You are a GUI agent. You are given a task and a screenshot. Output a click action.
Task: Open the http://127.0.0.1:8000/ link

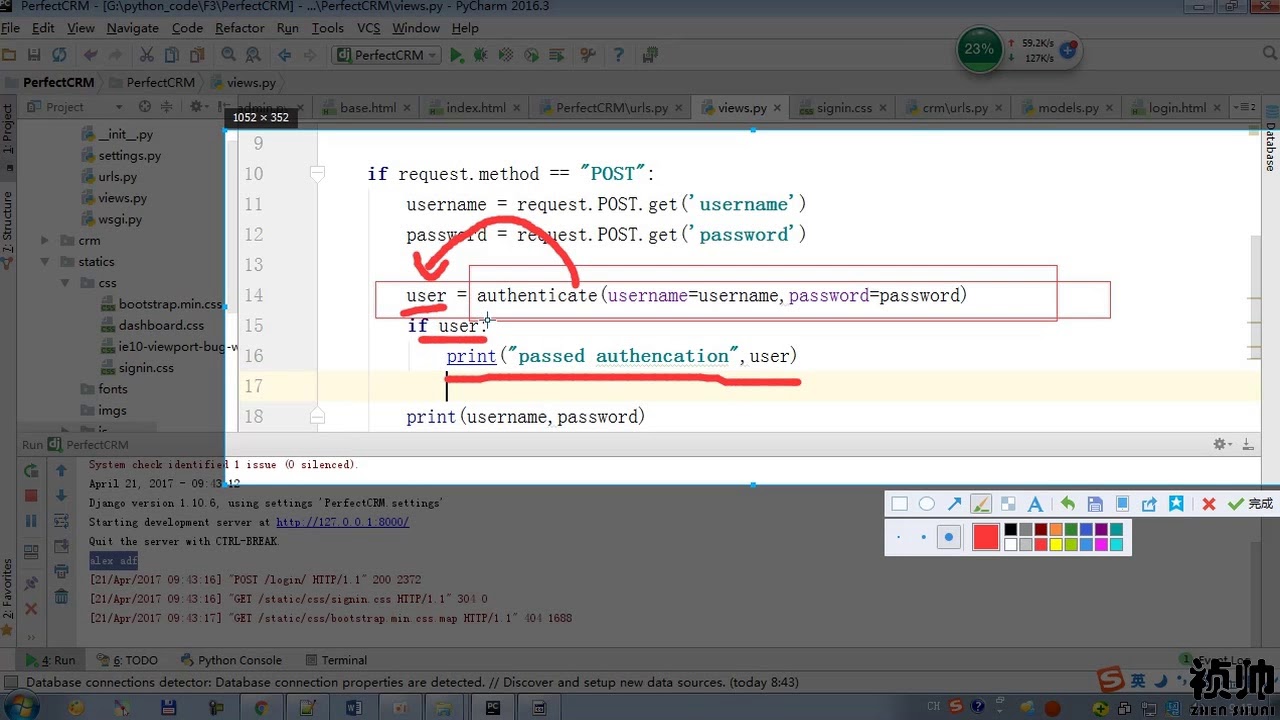[x=342, y=522]
